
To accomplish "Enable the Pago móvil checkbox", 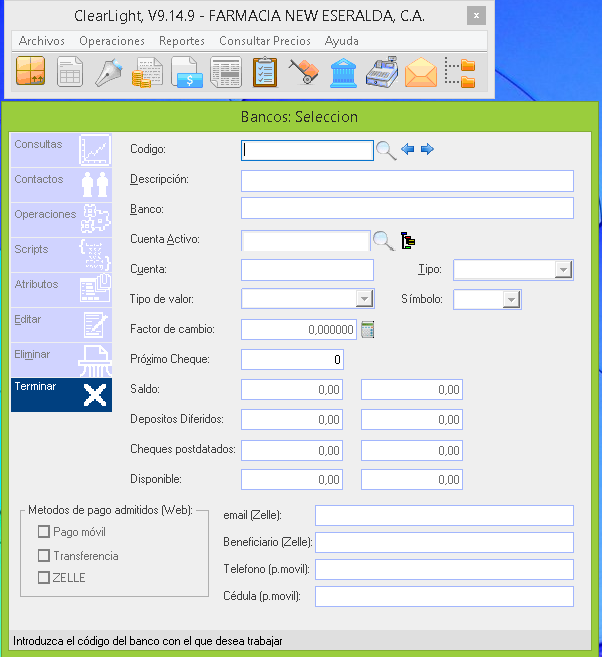I will pyautogui.click(x=44, y=532).
